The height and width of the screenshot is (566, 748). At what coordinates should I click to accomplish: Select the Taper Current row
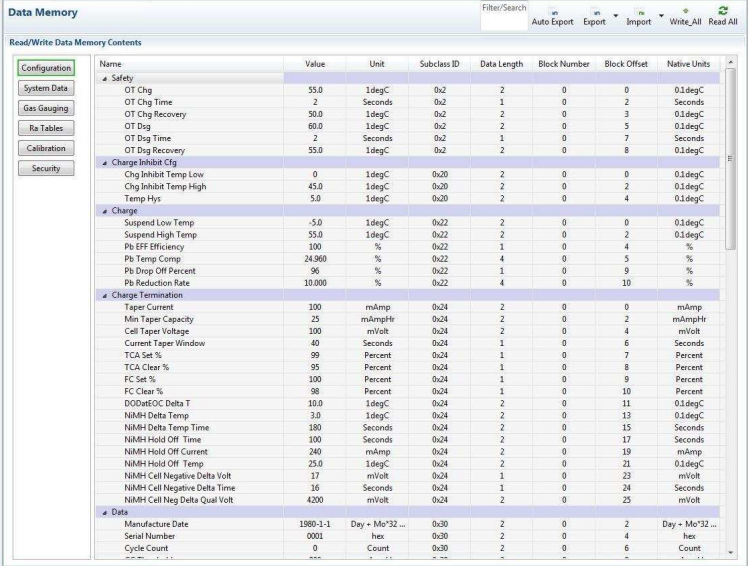coord(407,307)
